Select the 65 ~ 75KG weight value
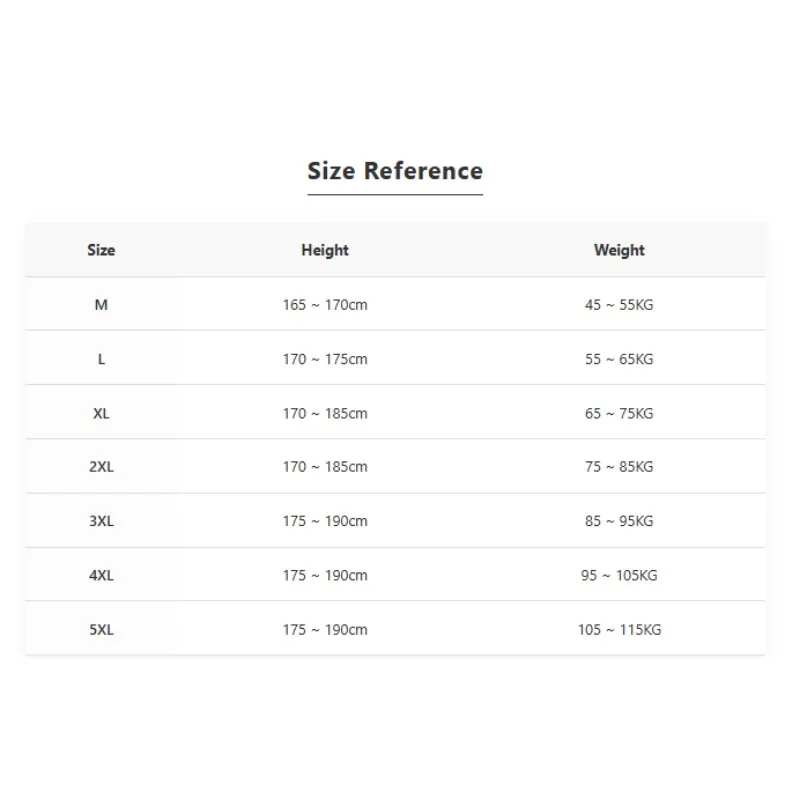The image size is (800, 800). (x=619, y=413)
